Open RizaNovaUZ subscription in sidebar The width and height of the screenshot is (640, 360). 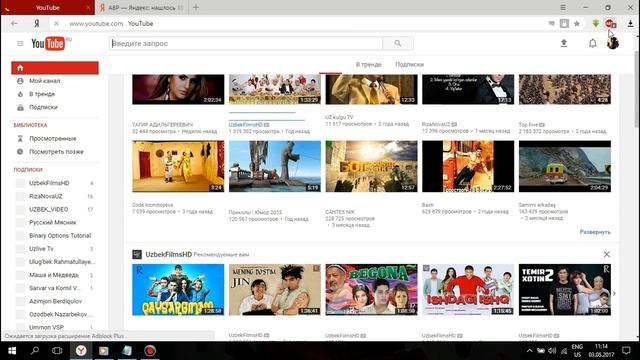[46, 196]
